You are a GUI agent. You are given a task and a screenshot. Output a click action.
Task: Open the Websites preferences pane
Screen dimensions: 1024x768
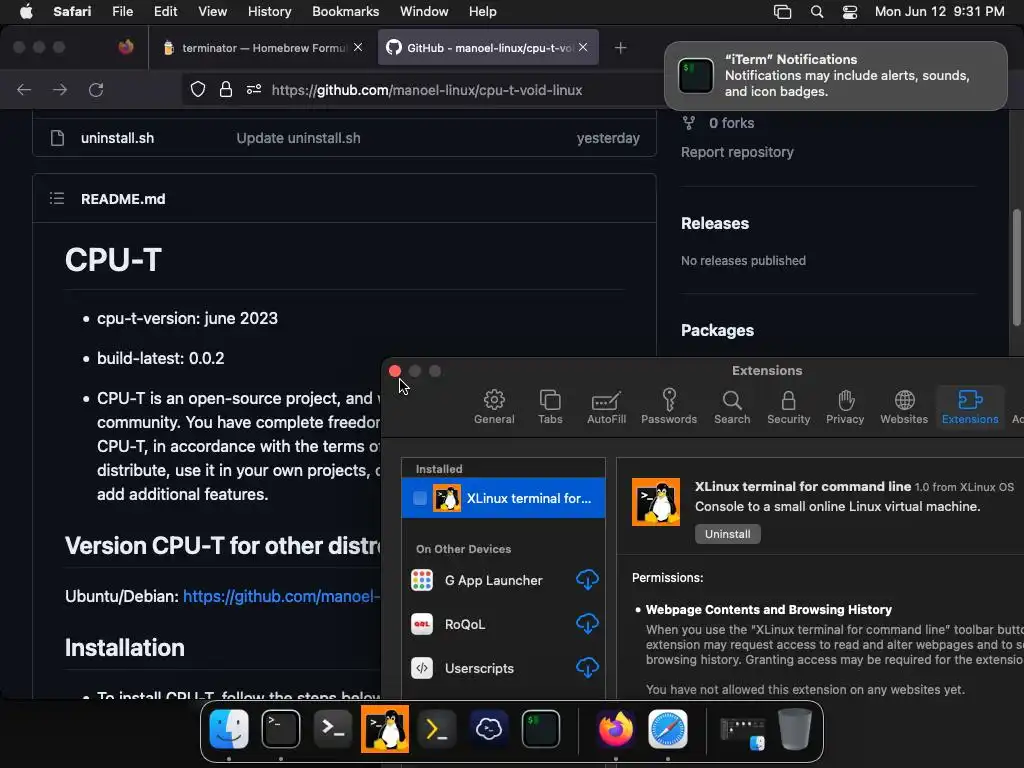(904, 407)
